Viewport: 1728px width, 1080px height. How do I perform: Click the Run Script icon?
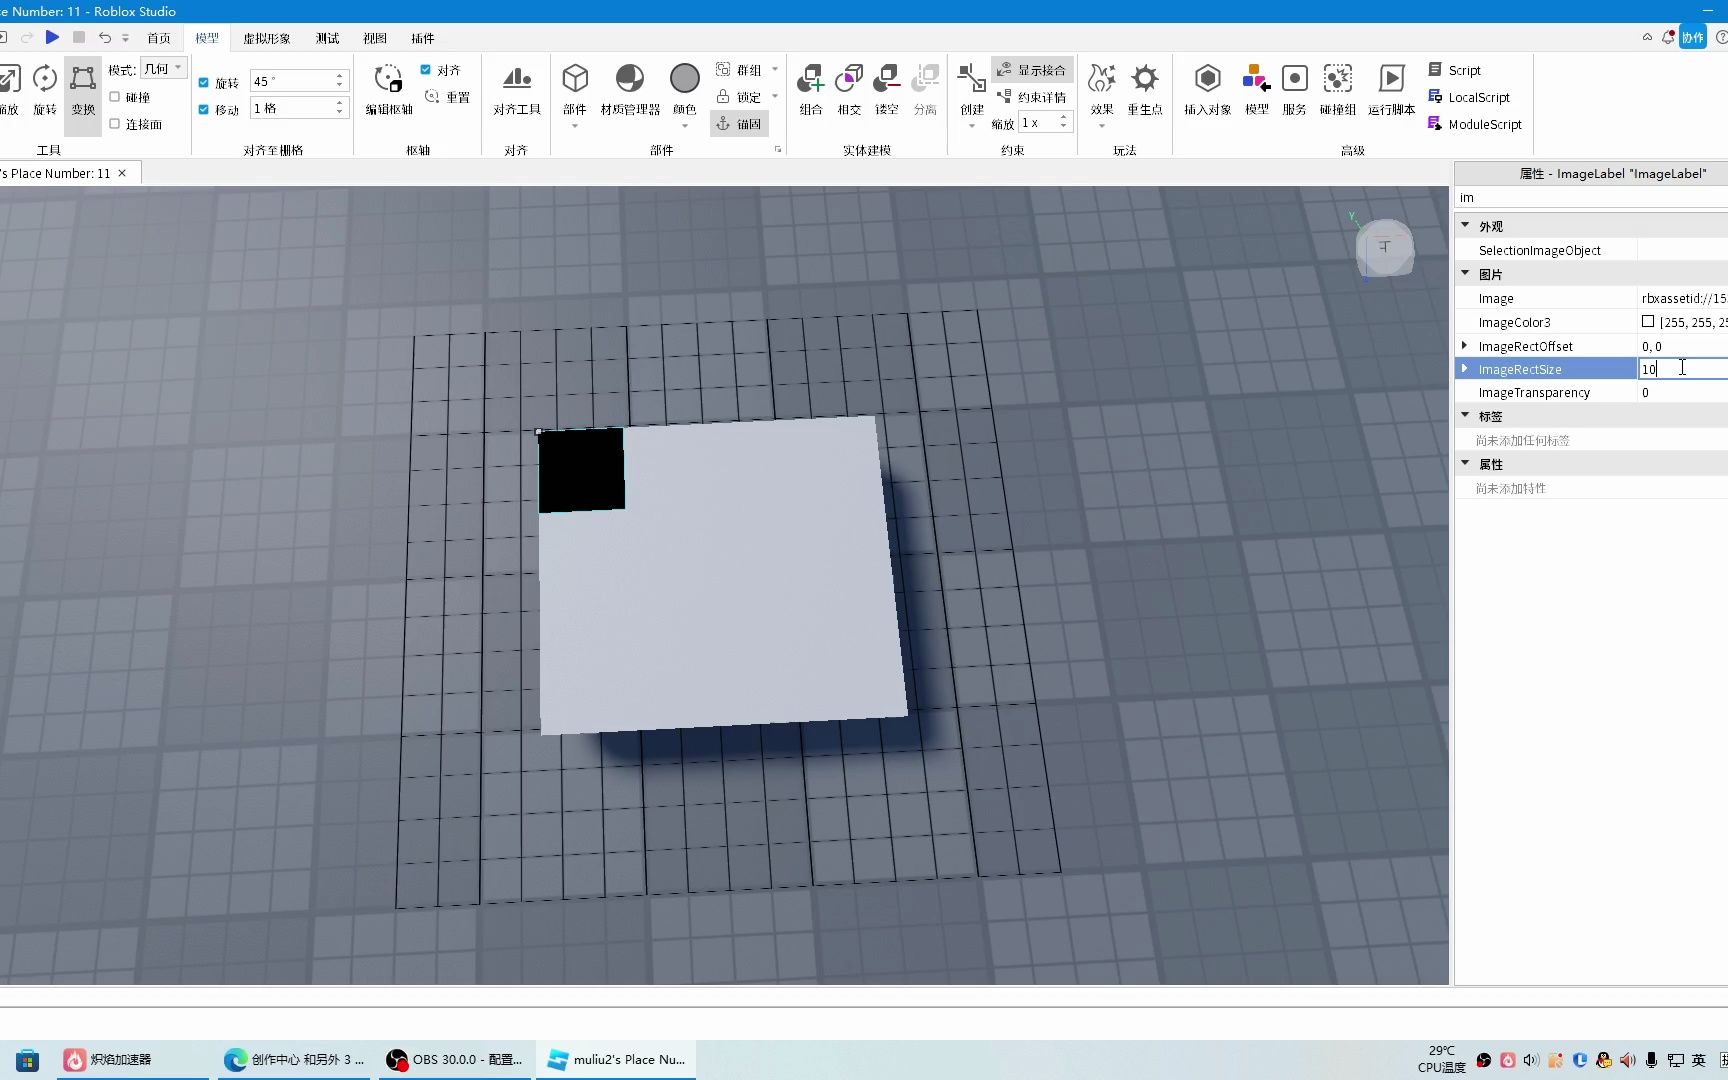(x=1392, y=90)
